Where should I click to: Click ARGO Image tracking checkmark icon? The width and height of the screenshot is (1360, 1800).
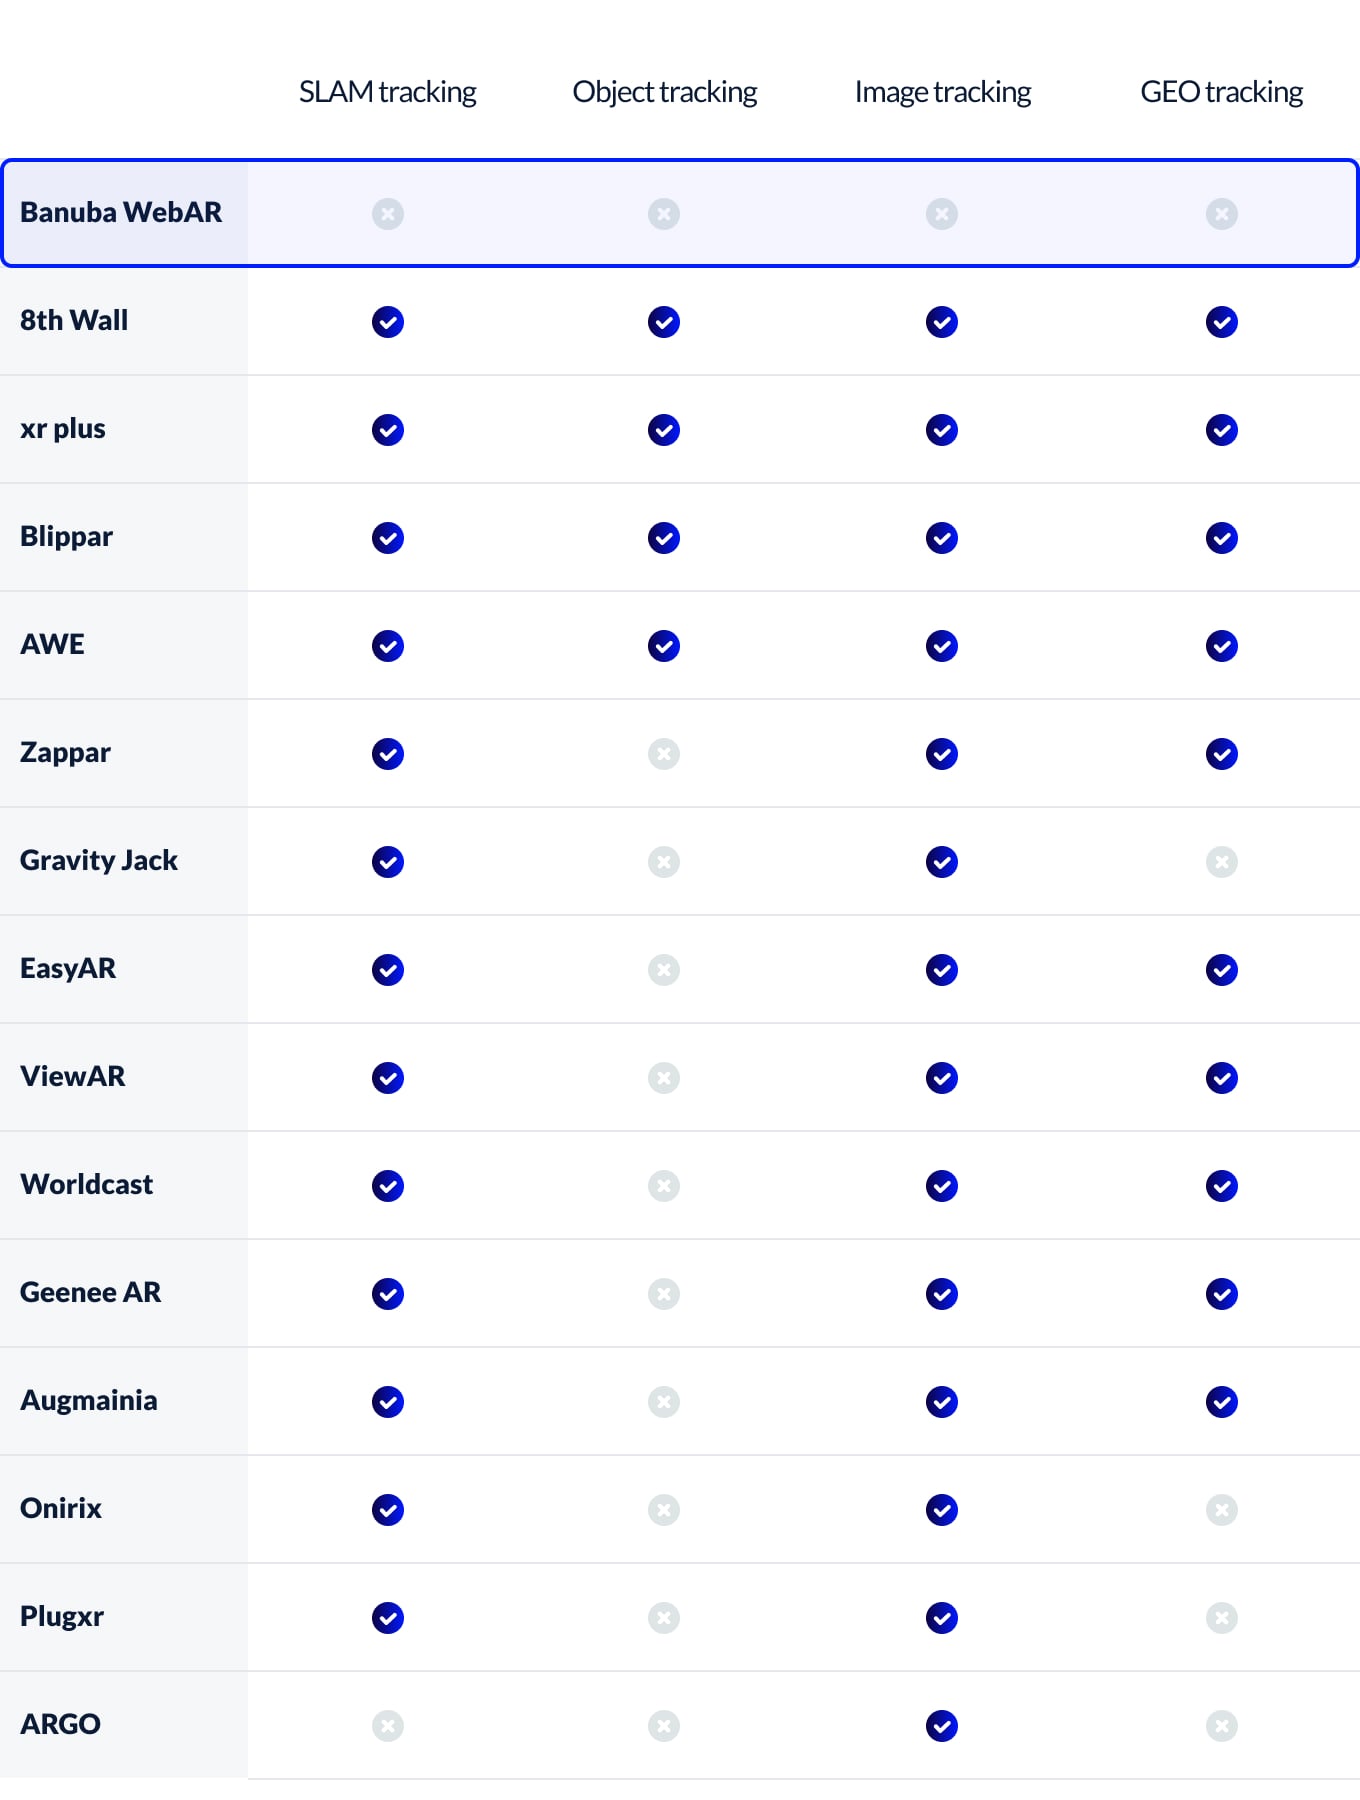[942, 1726]
